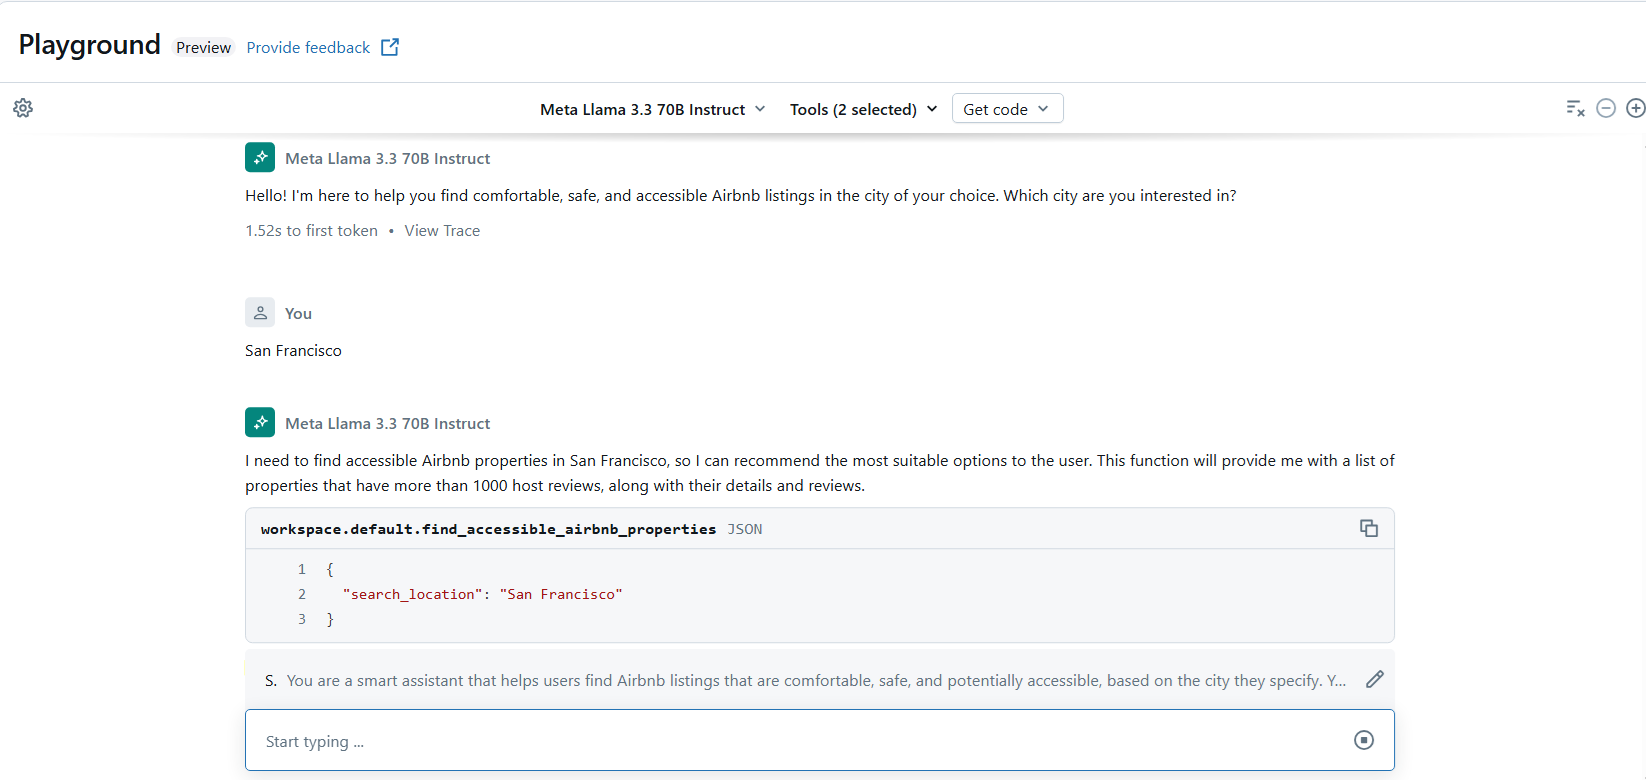Click the You user avatar icon
The height and width of the screenshot is (780, 1646).
click(x=260, y=312)
